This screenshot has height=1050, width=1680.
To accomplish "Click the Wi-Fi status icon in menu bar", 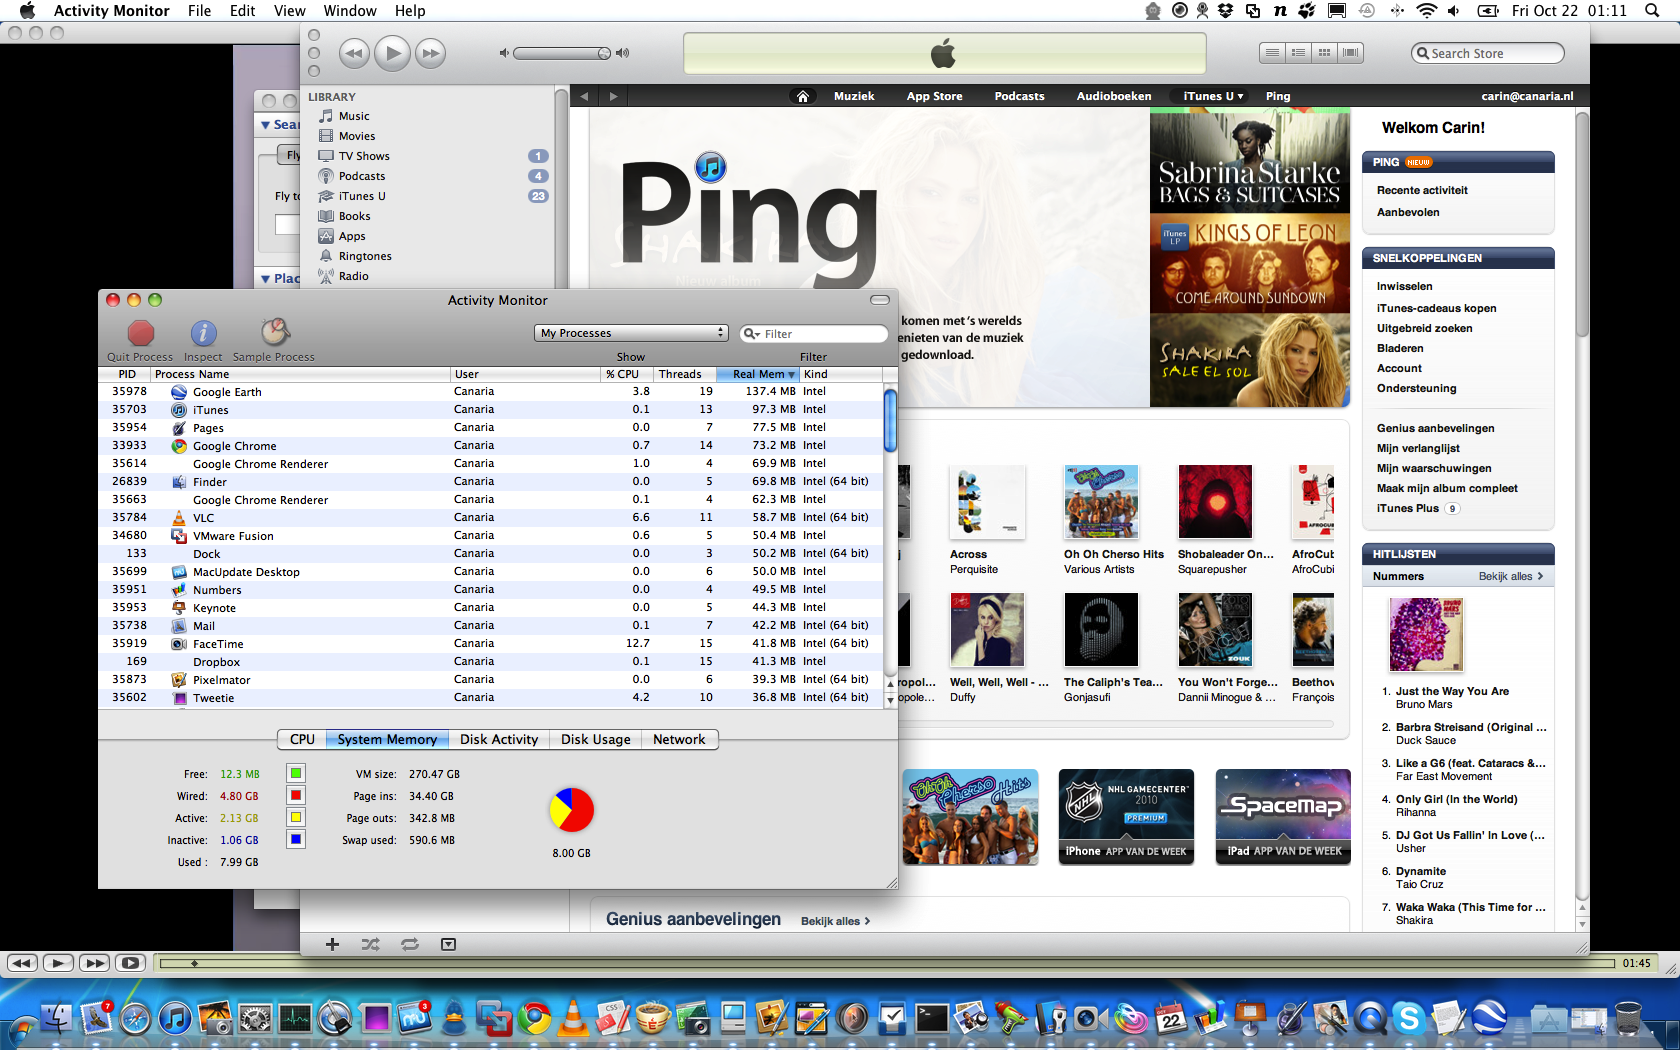I will point(1427,10).
